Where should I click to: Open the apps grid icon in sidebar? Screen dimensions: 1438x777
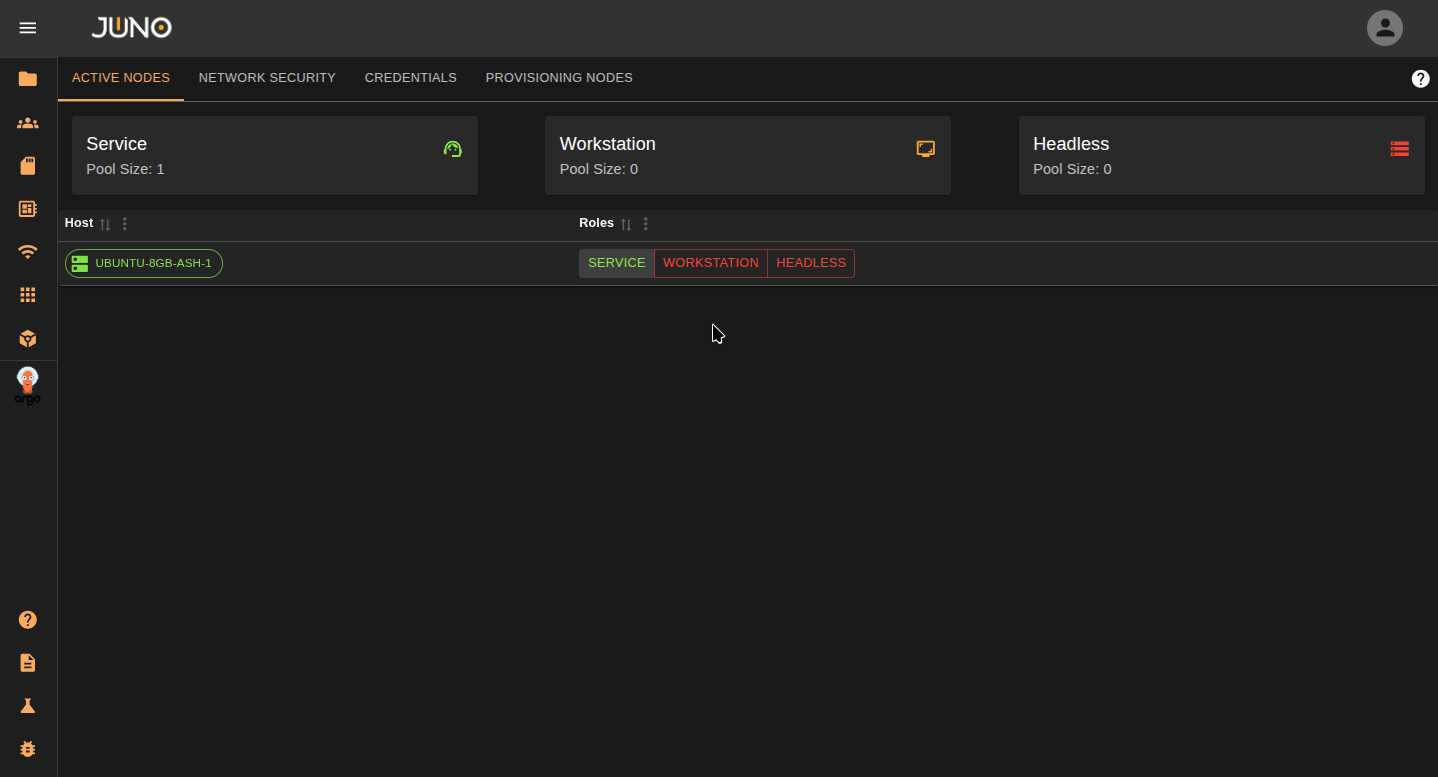pos(28,295)
